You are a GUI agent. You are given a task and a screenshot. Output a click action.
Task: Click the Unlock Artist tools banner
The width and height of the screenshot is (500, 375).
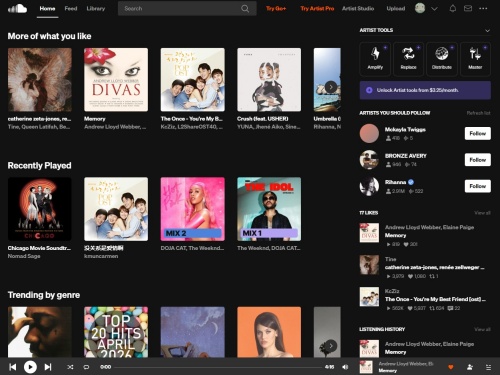point(425,90)
